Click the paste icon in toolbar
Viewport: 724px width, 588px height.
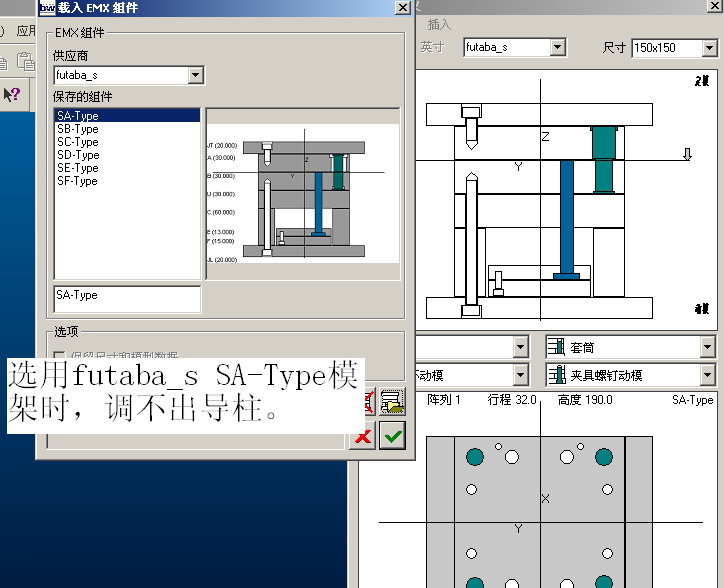tap(26, 61)
